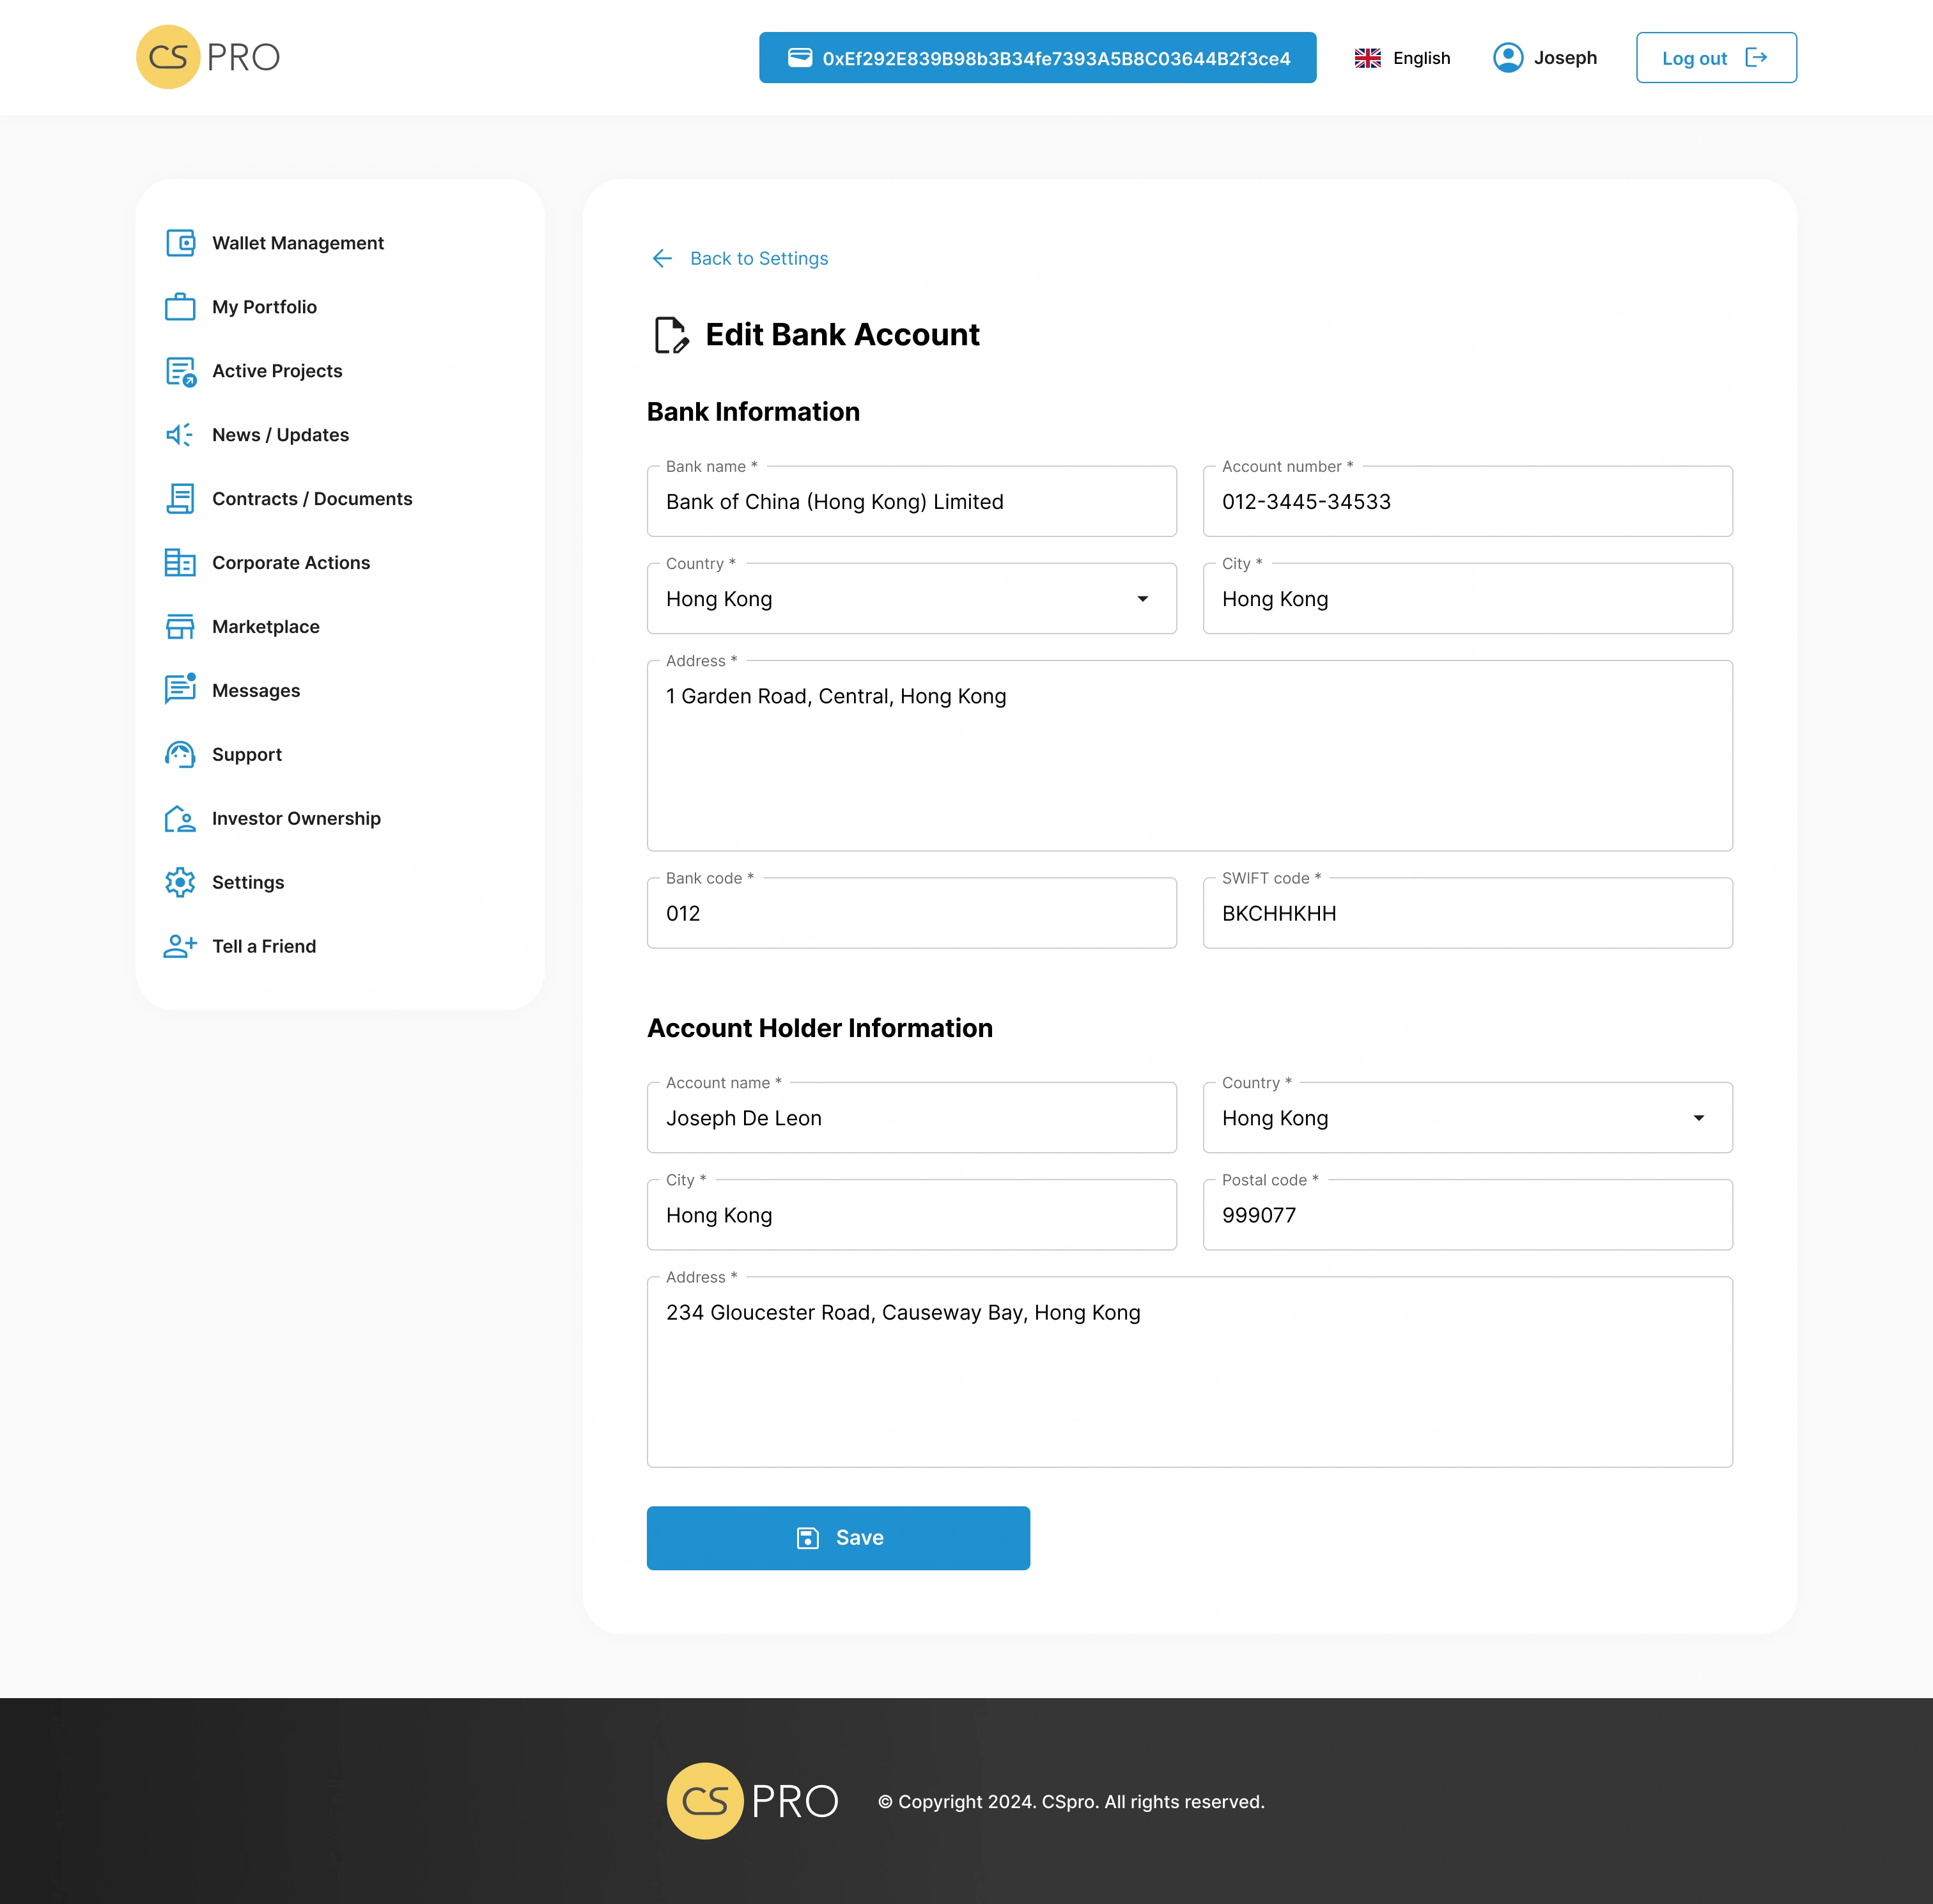Screen dimensions: 1933x1904
Task: Click the Active Projects icon
Action: click(x=180, y=371)
